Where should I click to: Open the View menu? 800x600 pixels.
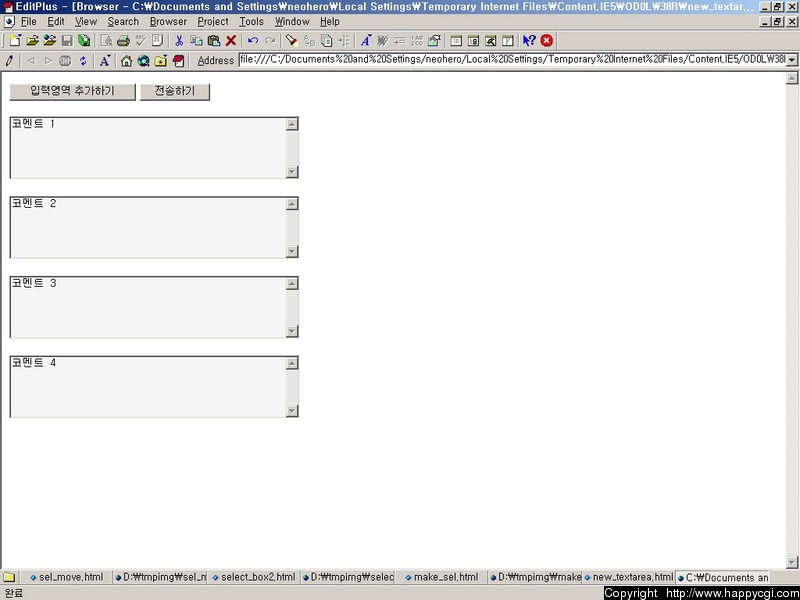click(x=86, y=21)
